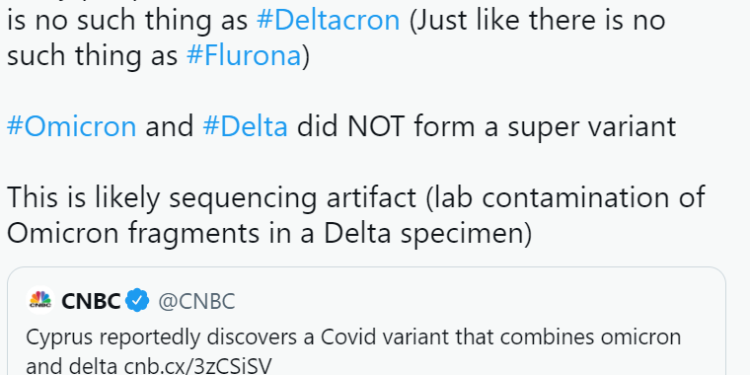Image resolution: width=750 pixels, height=375 pixels.
Task: Click 'such thing as' text before #Flurona
Action: point(92,56)
